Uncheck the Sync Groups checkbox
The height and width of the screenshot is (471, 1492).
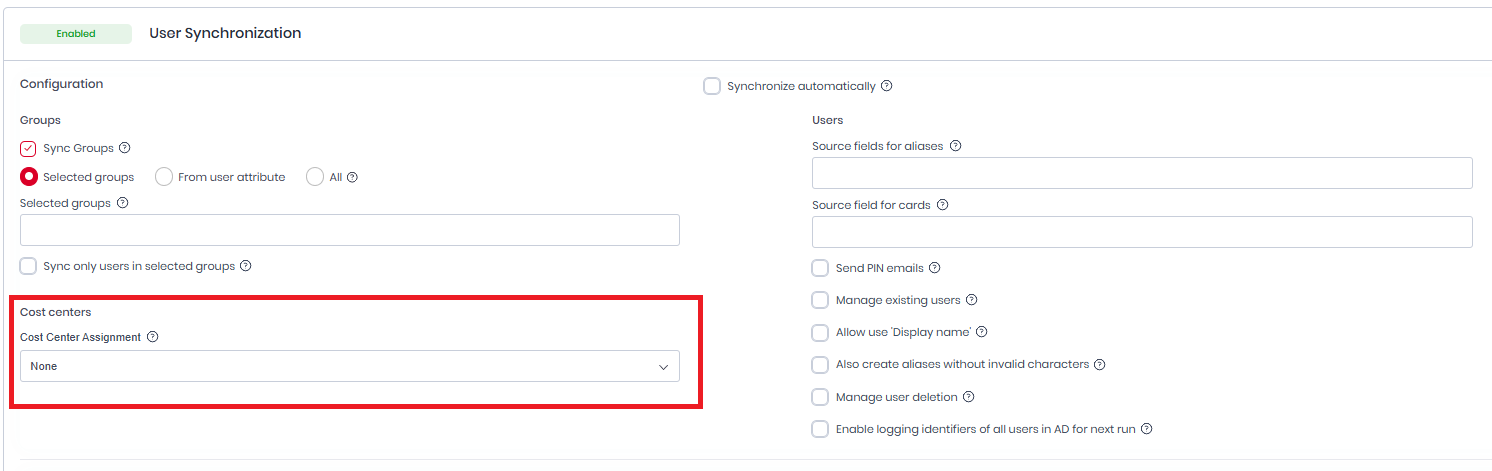(28, 148)
